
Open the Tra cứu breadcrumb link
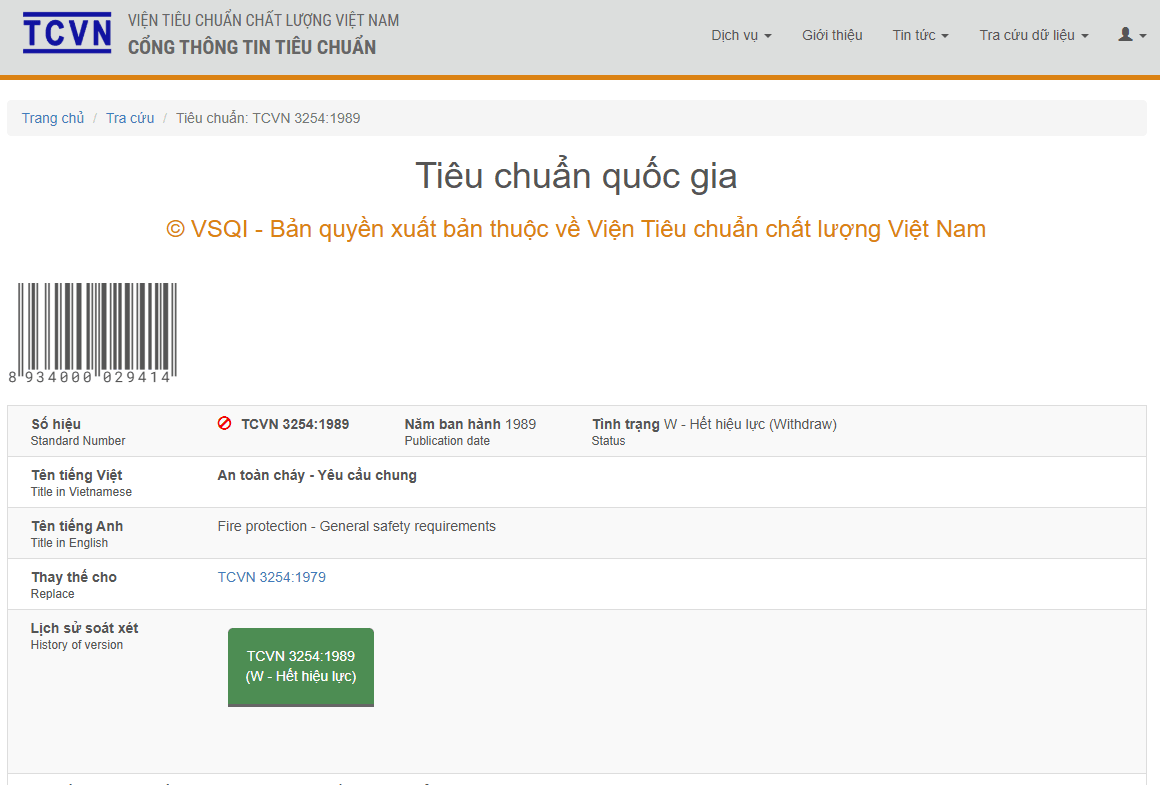pos(129,118)
